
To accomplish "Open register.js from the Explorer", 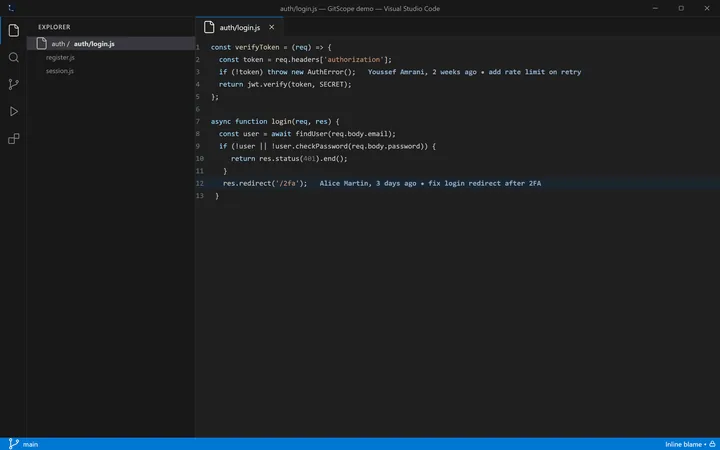I will [60, 57].
